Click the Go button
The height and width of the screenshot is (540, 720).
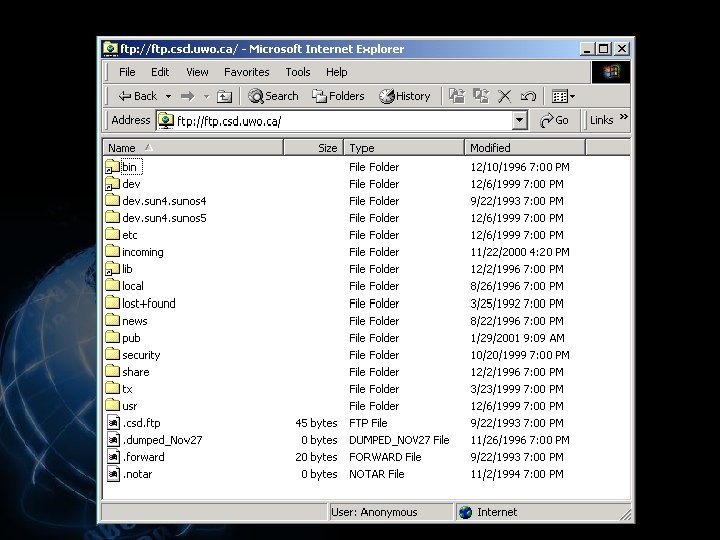(x=554, y=121)
